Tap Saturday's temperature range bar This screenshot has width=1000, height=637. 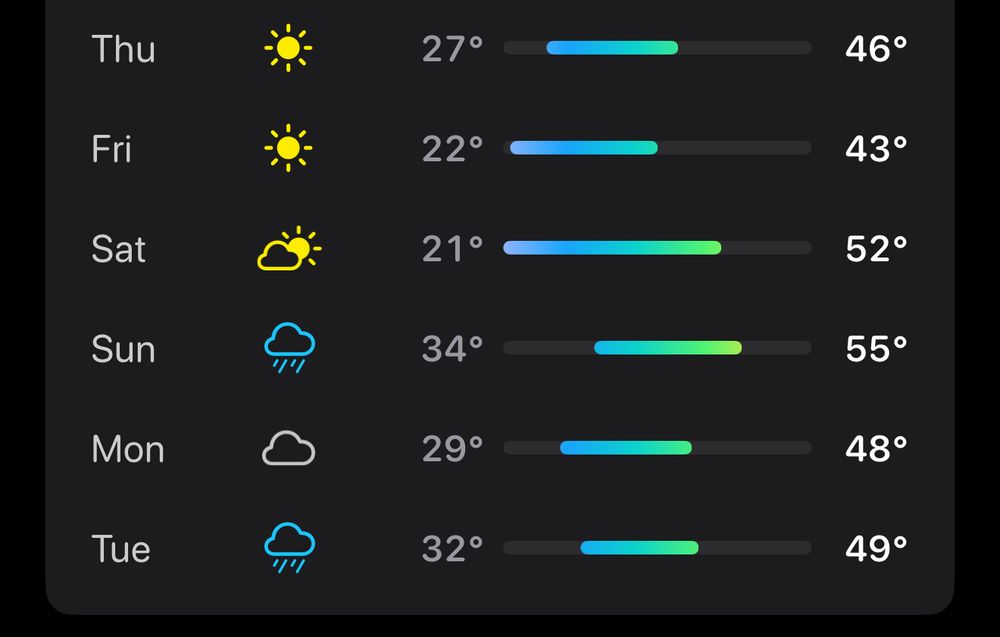tap(657, 247)
